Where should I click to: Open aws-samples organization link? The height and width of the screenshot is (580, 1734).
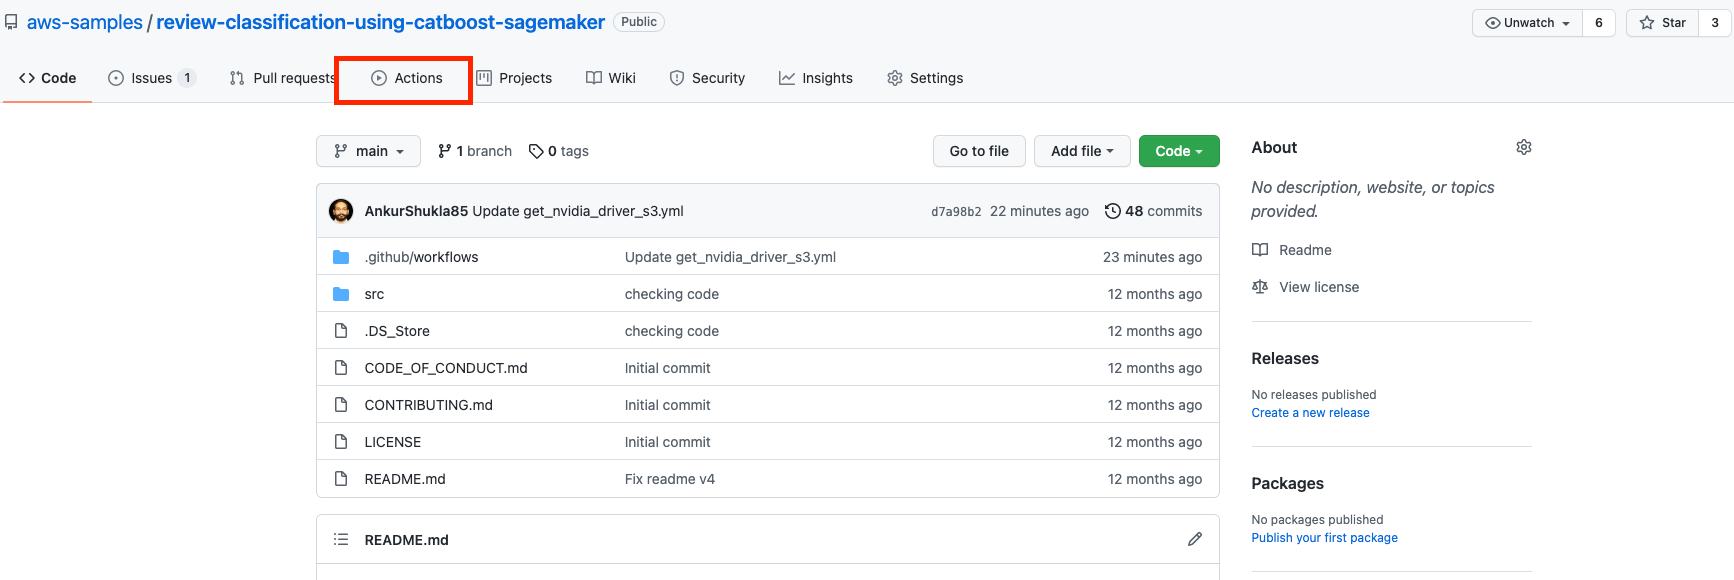(84, 22)
